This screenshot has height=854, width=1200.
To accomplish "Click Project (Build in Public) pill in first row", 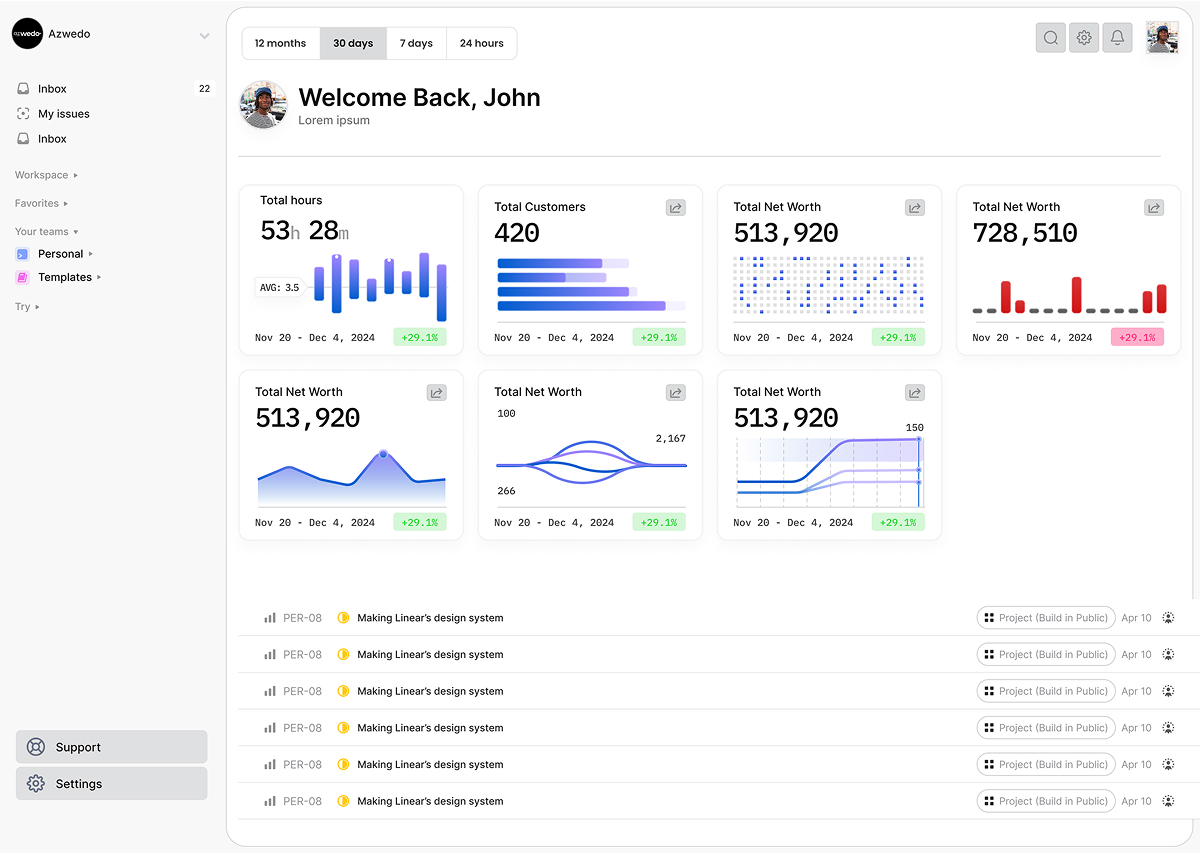I will point(1045,618).
